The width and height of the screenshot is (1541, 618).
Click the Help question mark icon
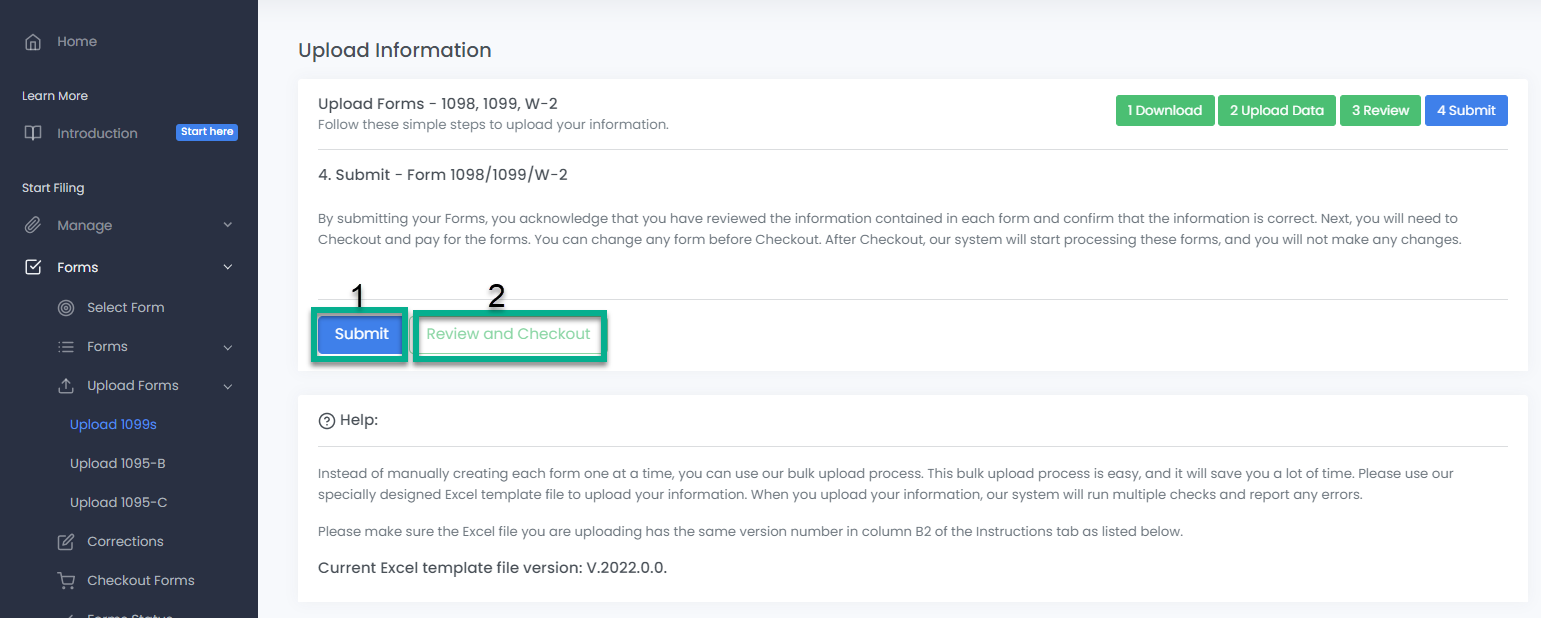click(x=326, y=421)
